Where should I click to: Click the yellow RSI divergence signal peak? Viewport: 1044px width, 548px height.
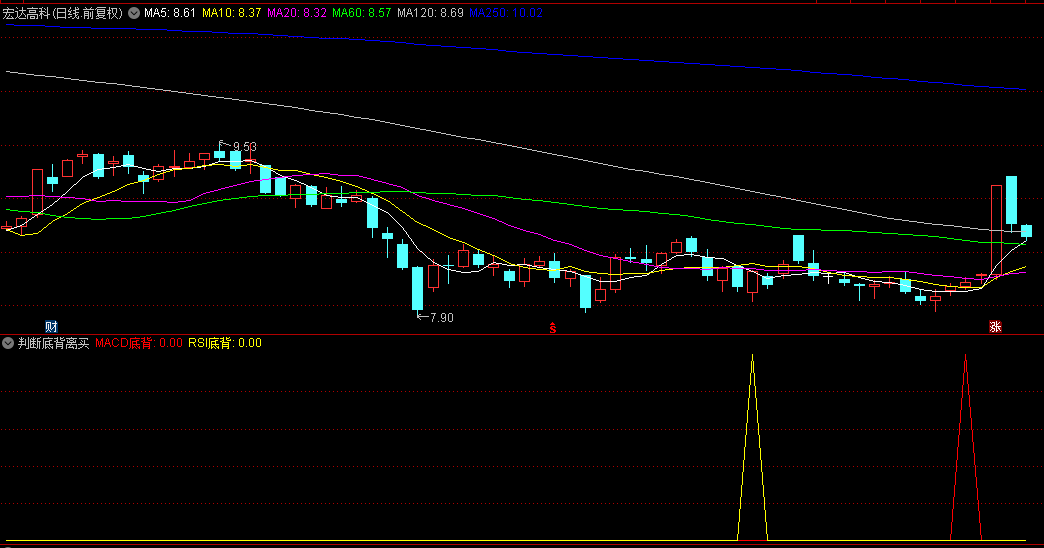[x=752, y=446]
